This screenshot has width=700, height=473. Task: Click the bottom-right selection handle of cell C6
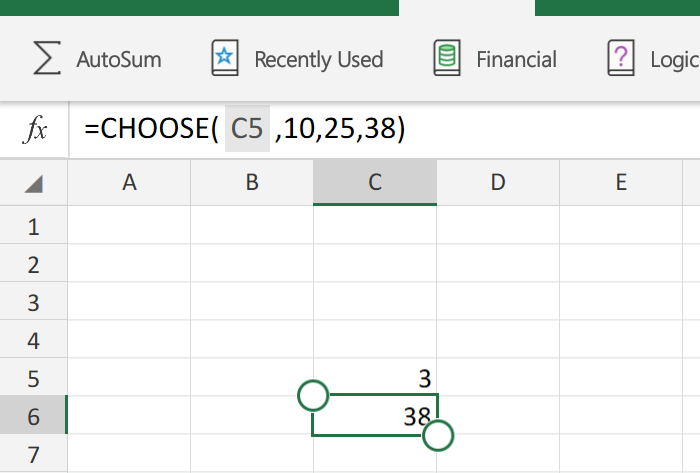(438, 436)
